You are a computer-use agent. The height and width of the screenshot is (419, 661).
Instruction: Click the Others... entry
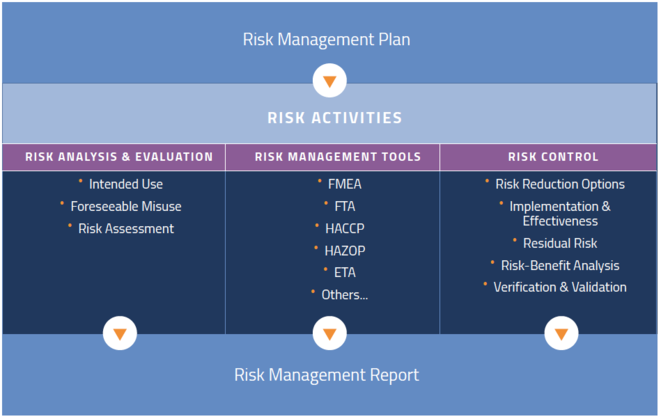tap(344, 294)
